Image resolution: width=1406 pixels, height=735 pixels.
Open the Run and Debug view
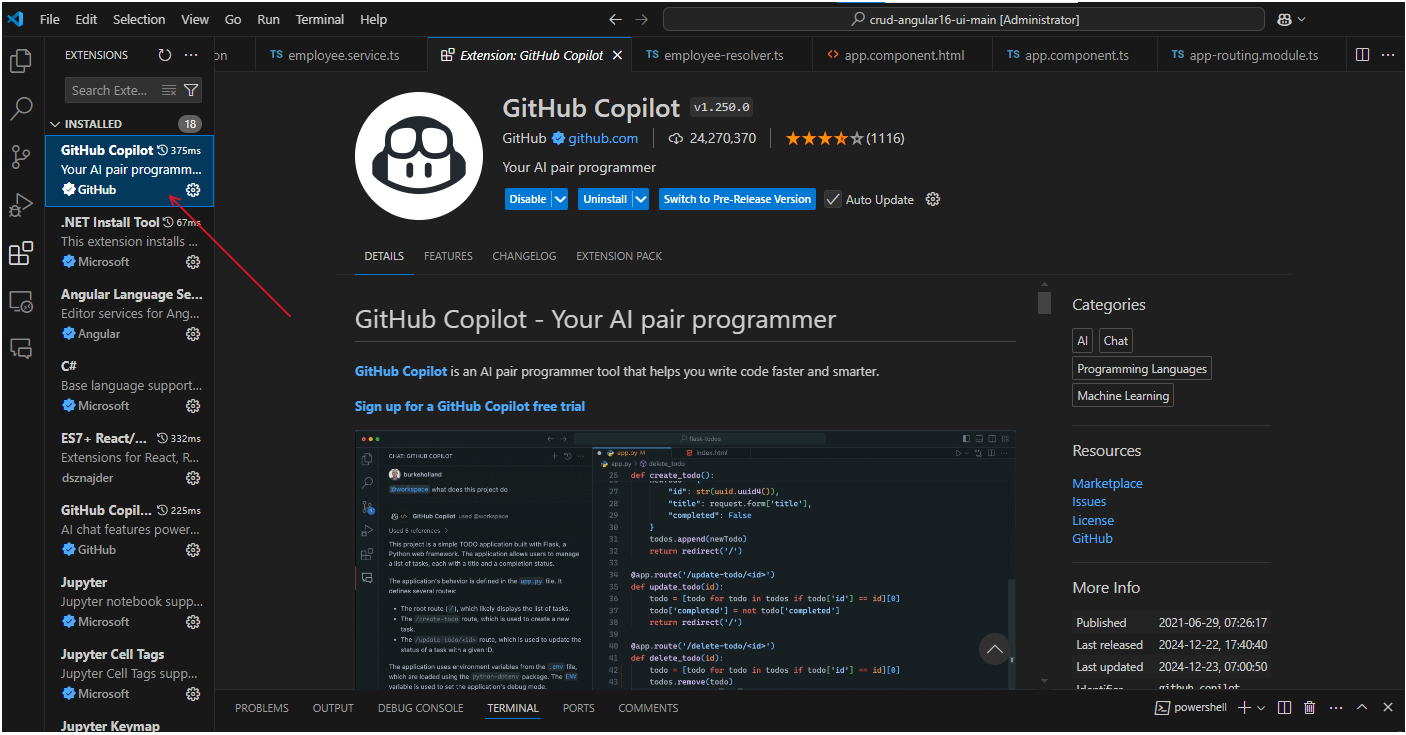tap(20, 205)
